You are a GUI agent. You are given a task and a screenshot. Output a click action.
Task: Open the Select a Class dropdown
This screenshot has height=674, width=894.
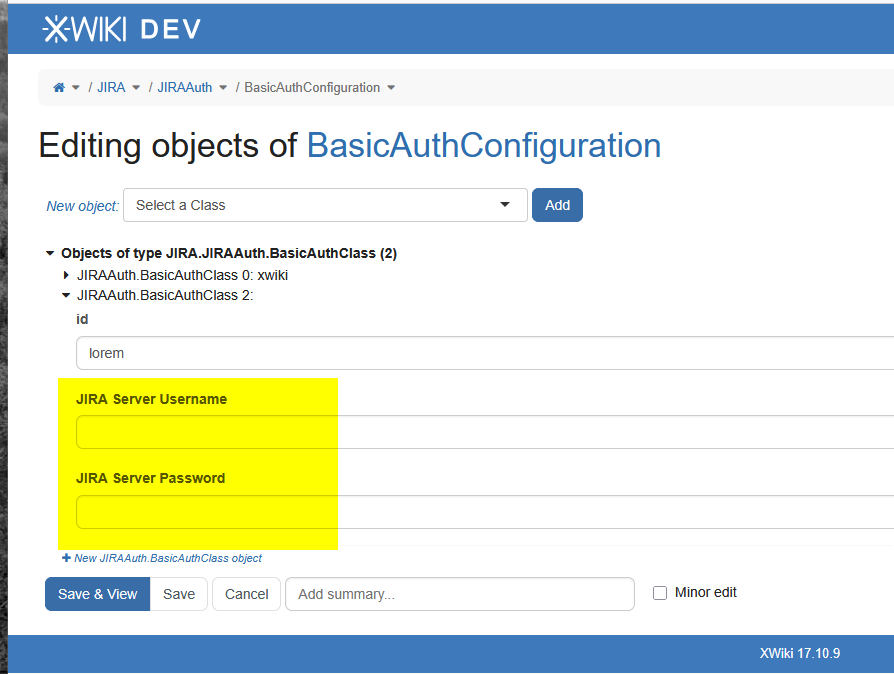click(x=325, y=205)
